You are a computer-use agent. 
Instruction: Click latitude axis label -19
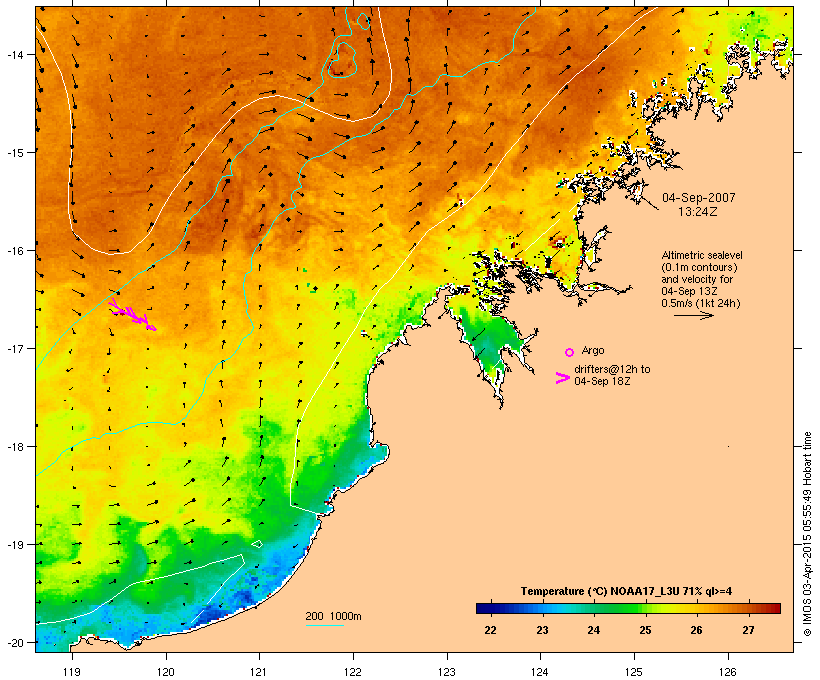point(15,545)
